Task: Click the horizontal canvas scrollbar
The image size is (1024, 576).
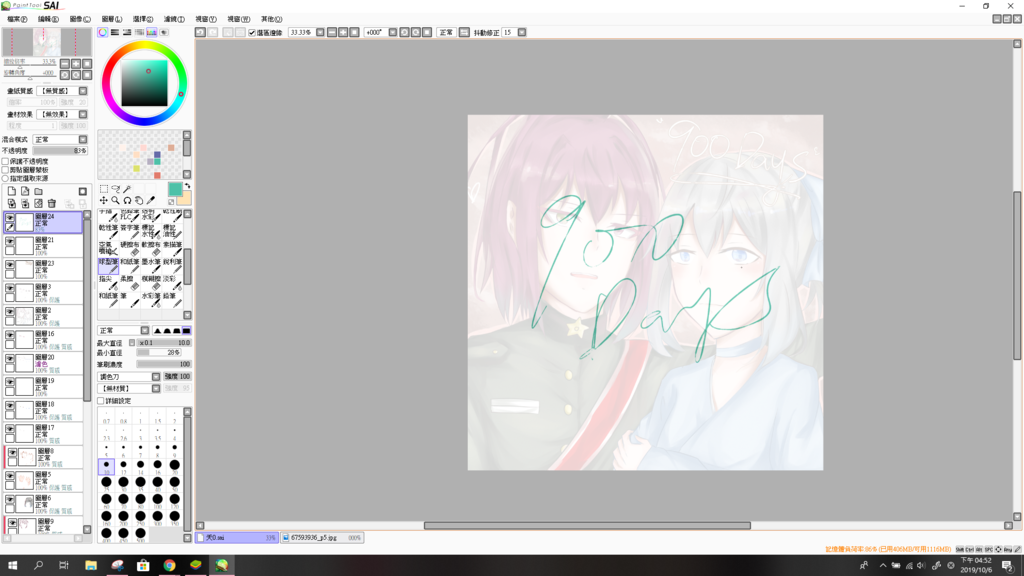Action: [587, 525]
